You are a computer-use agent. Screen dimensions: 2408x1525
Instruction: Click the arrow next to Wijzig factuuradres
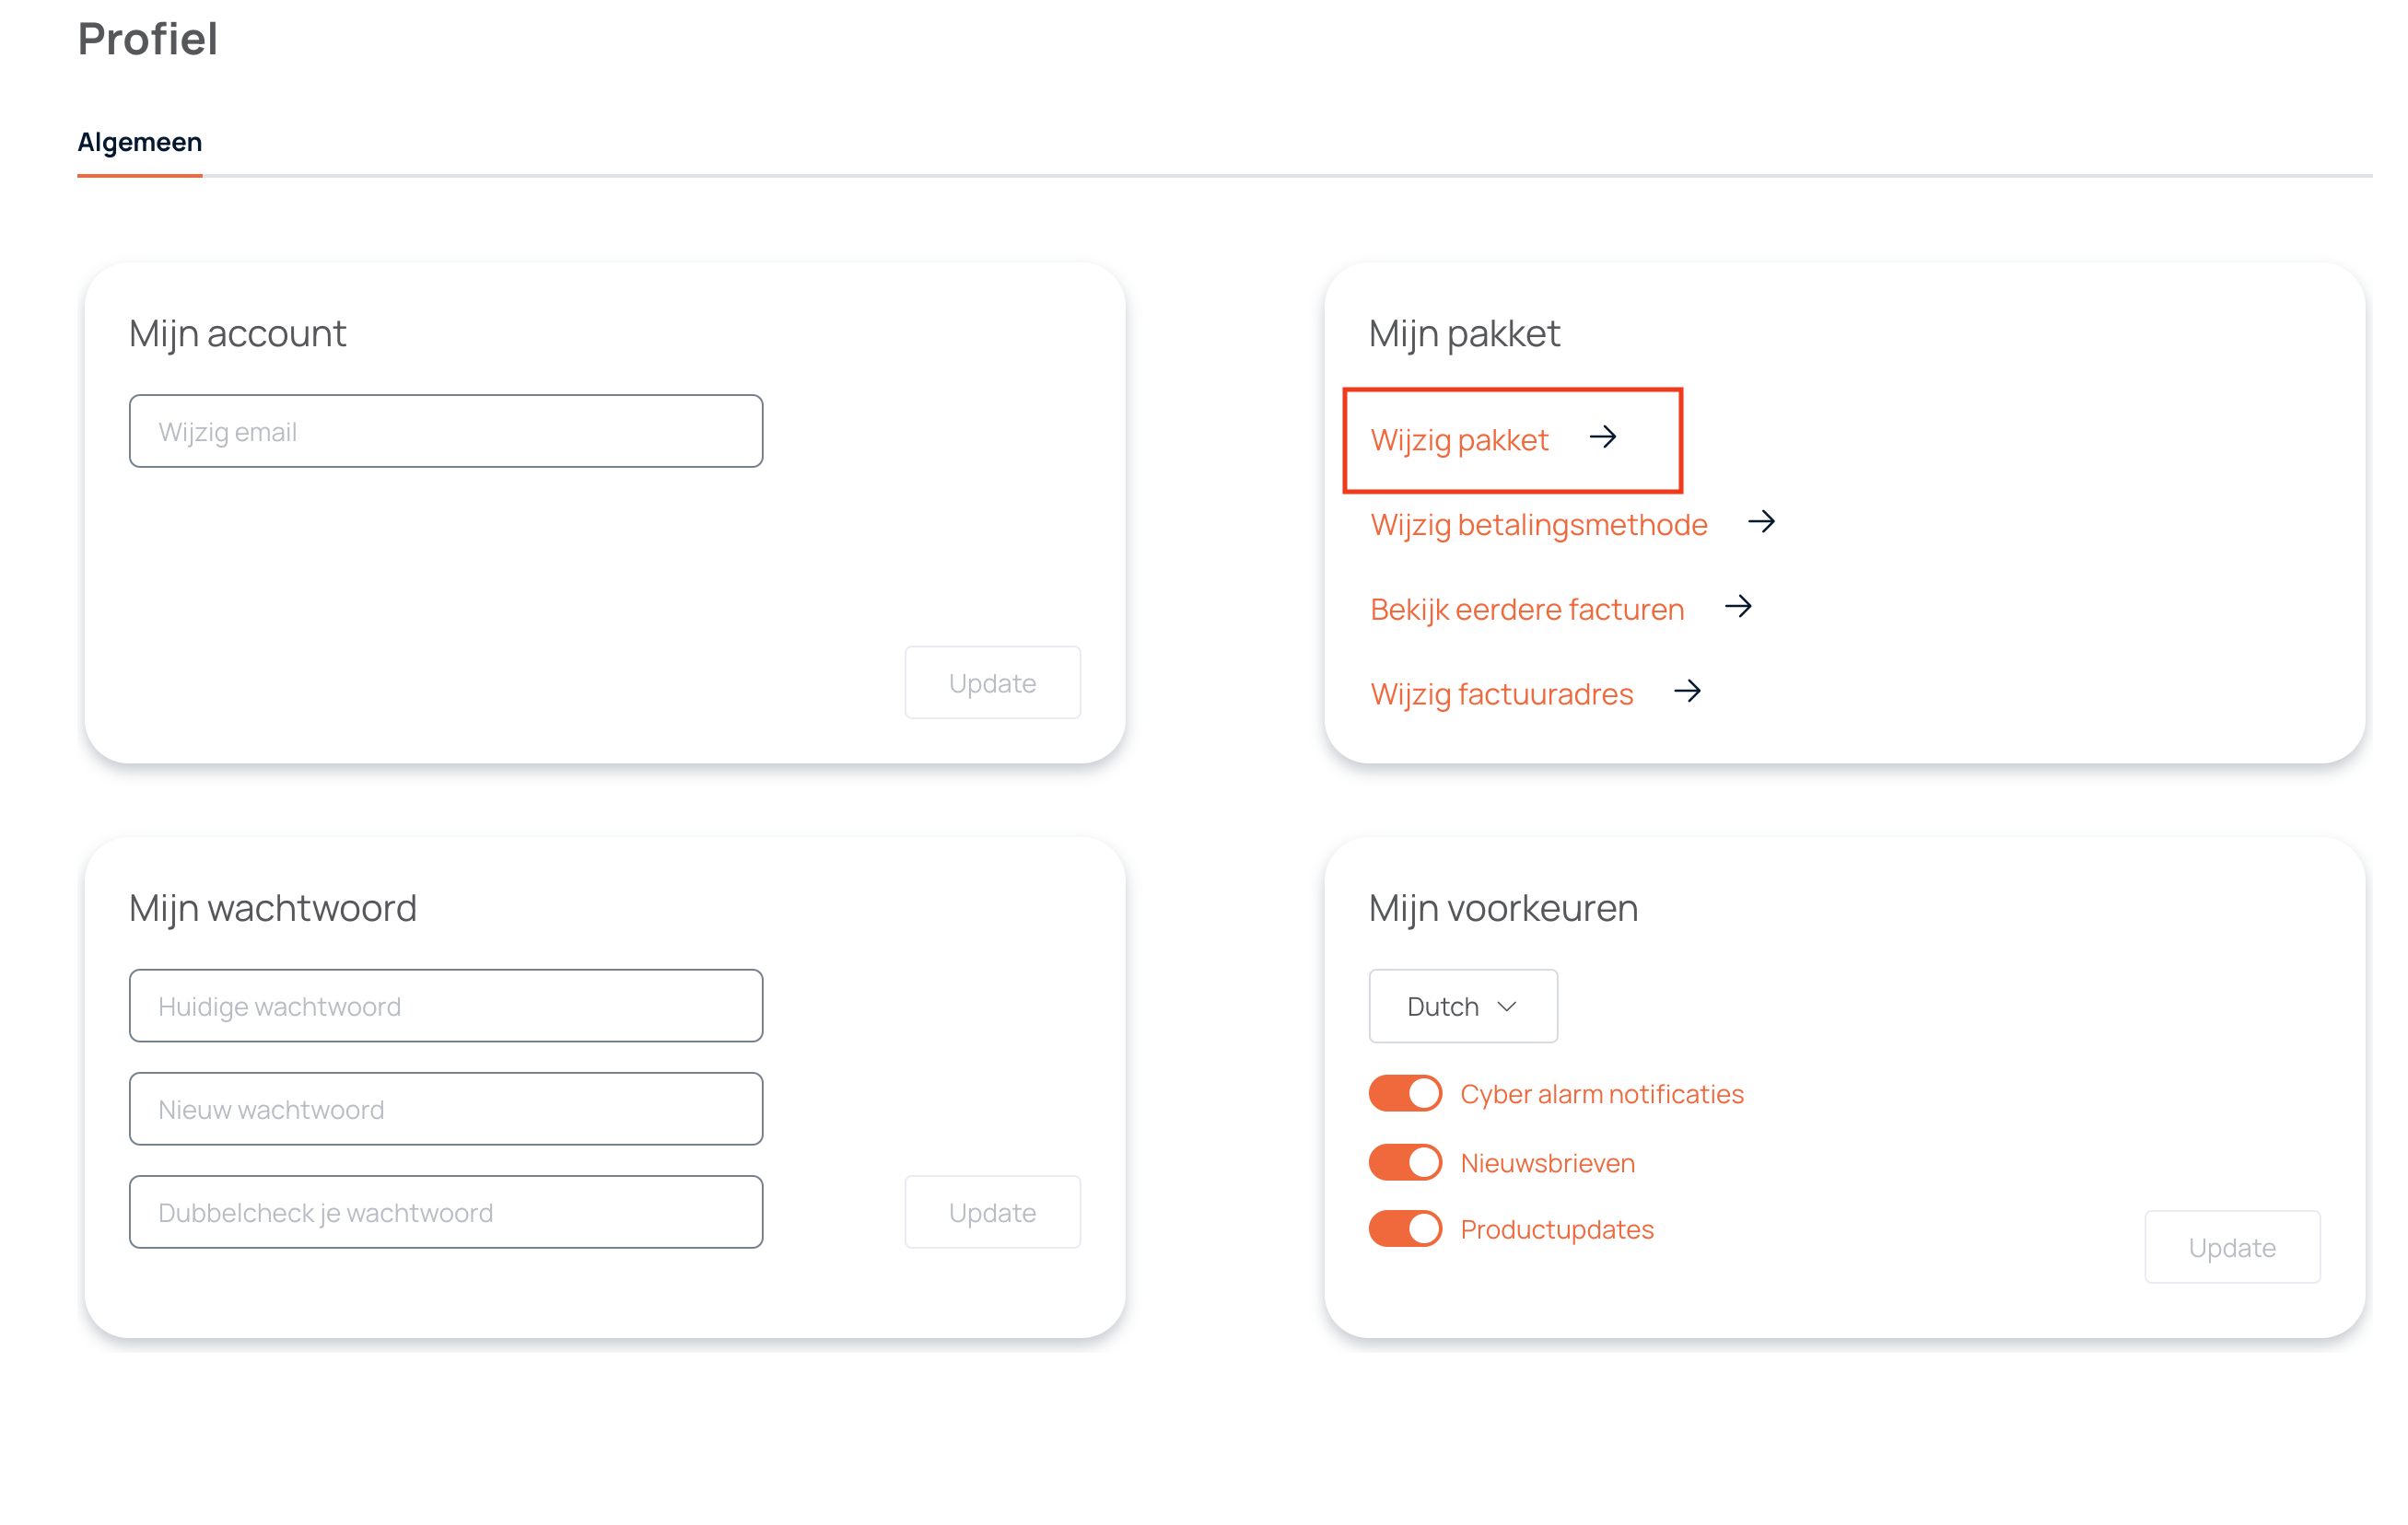[1687, 691]
